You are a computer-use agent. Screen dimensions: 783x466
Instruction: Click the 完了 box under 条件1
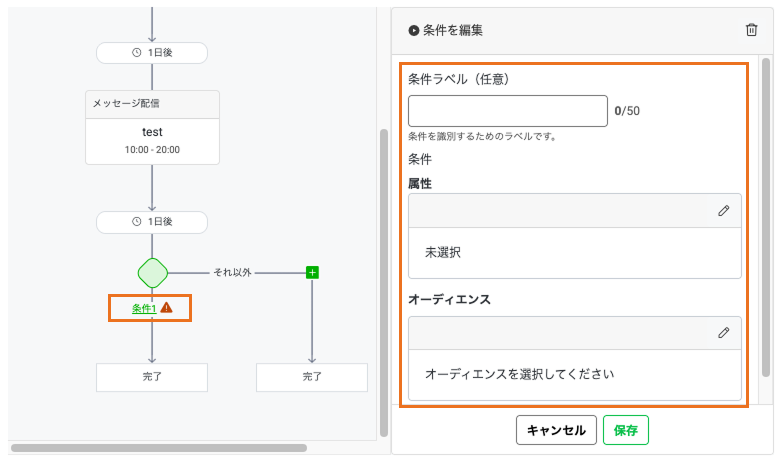pyautogui.click(x=152, y=377)
